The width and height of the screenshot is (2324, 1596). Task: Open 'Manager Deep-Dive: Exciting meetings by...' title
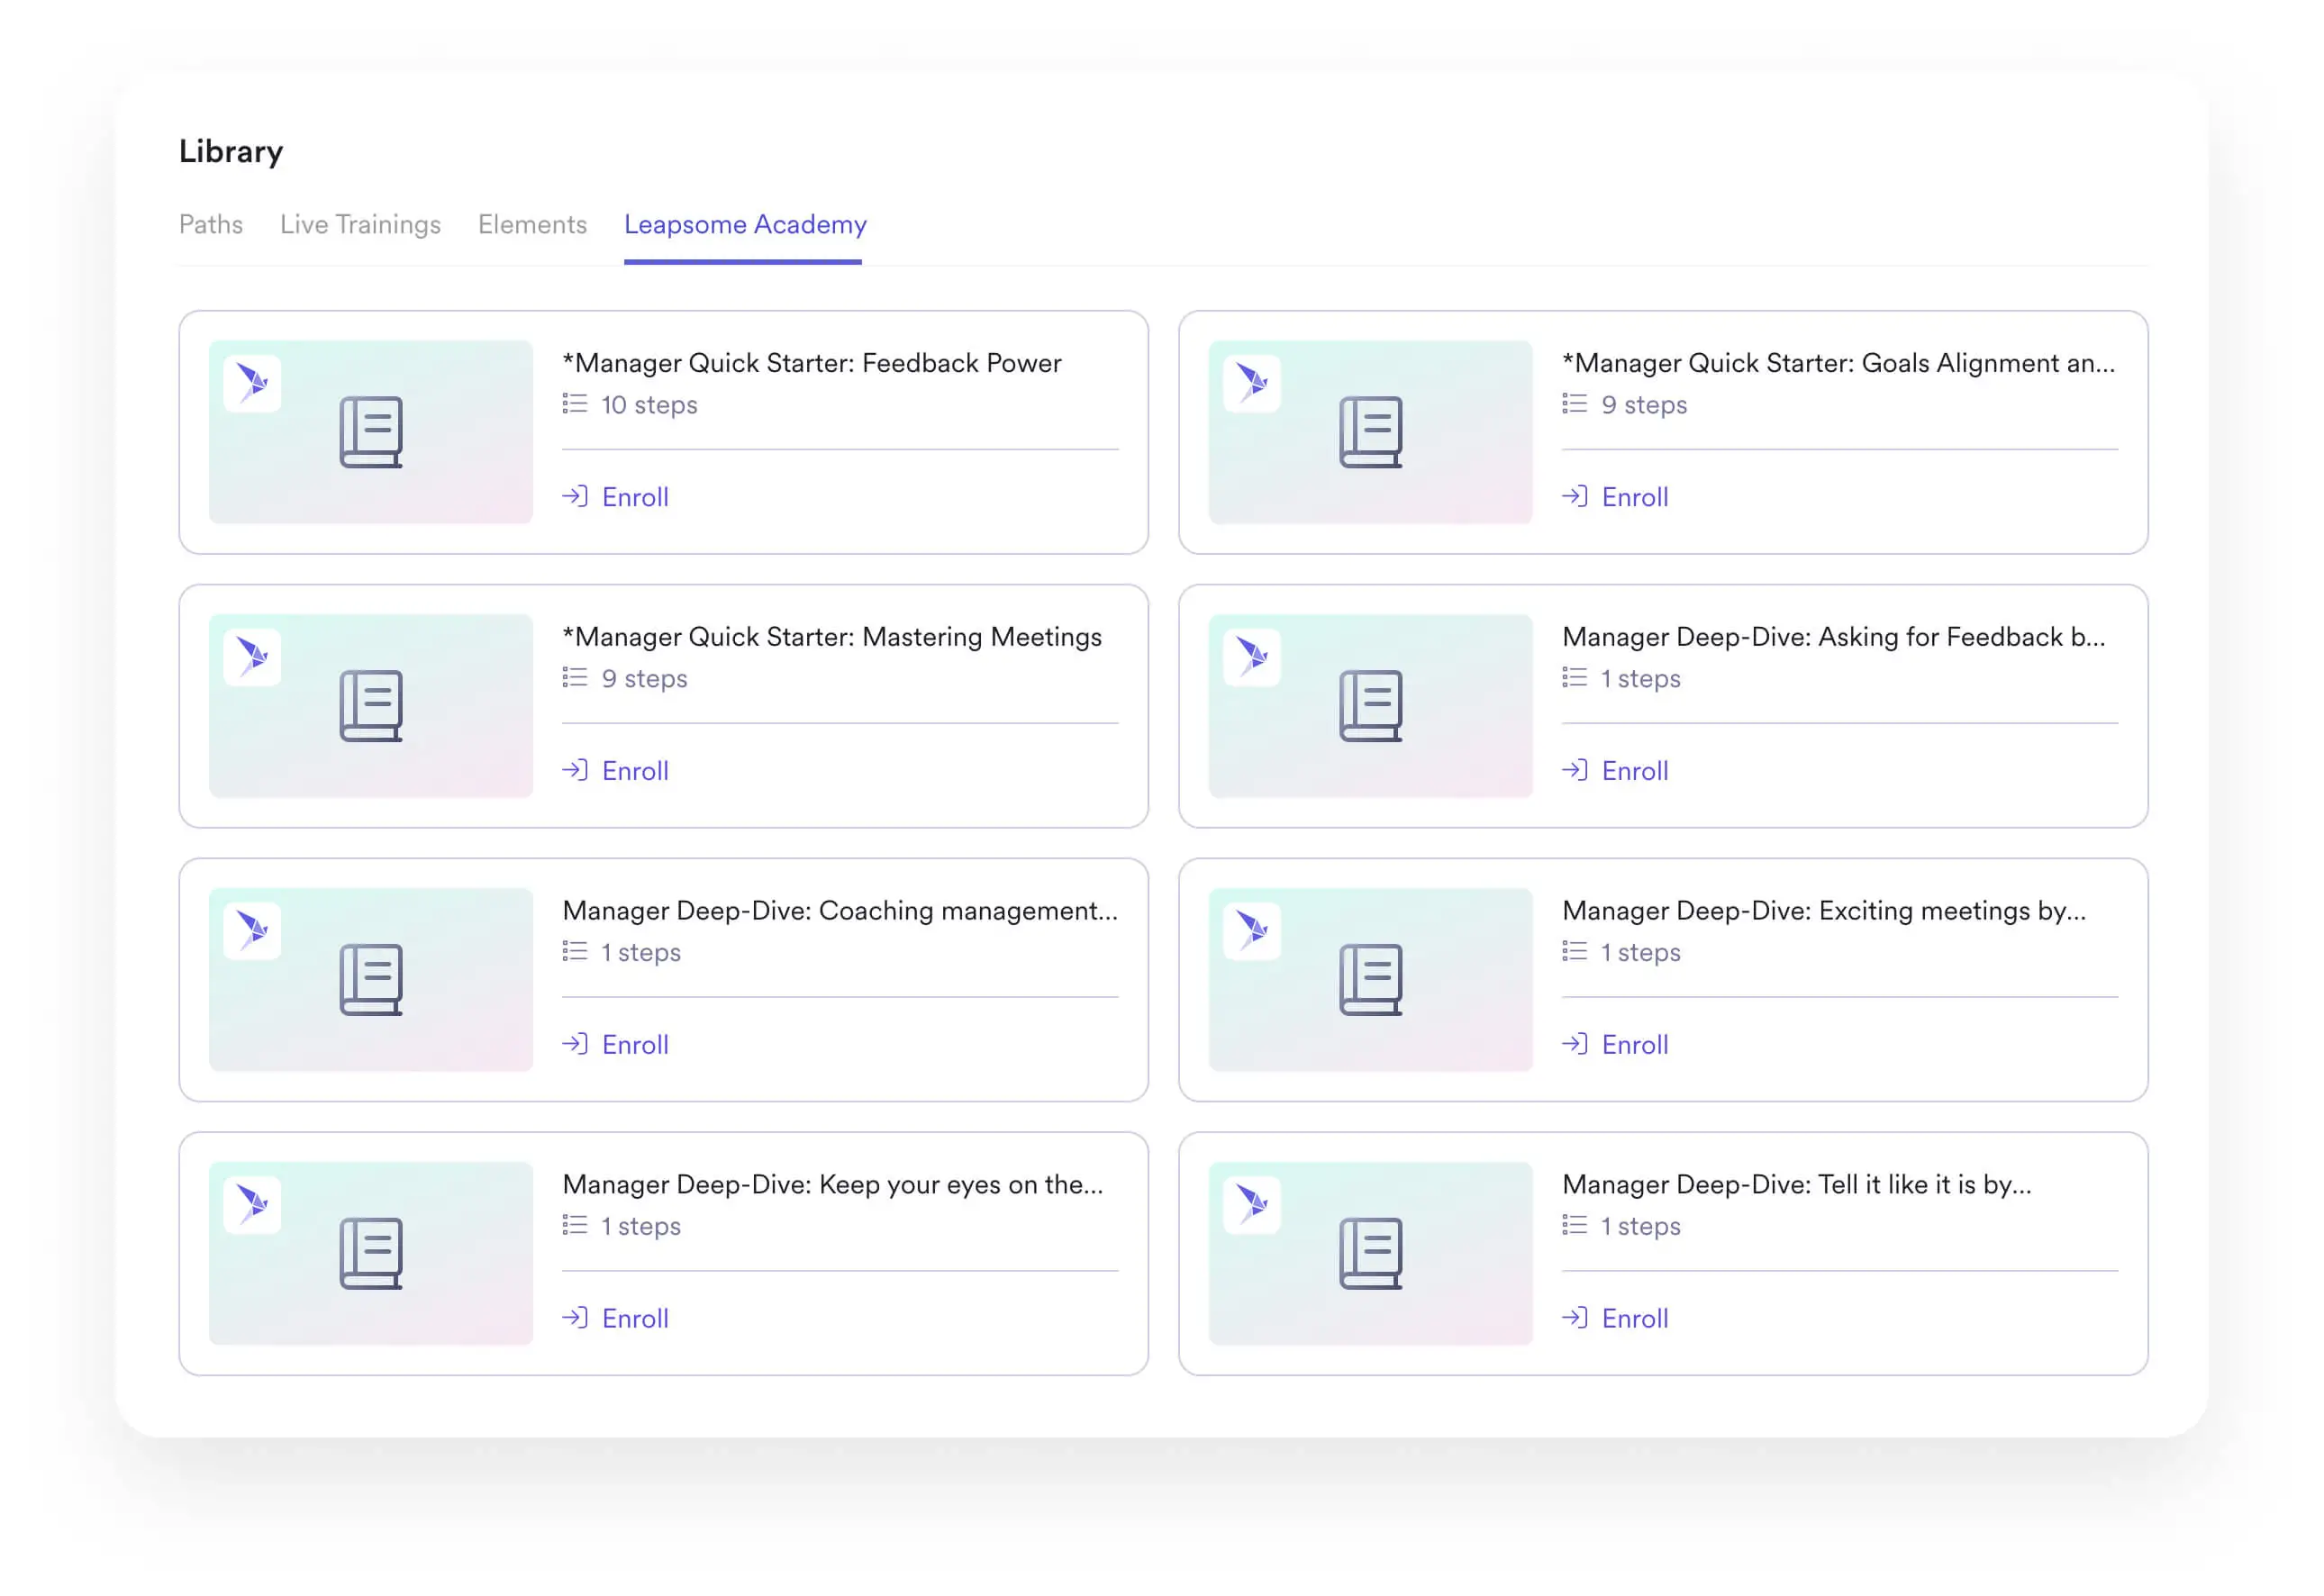(1824, 911)
